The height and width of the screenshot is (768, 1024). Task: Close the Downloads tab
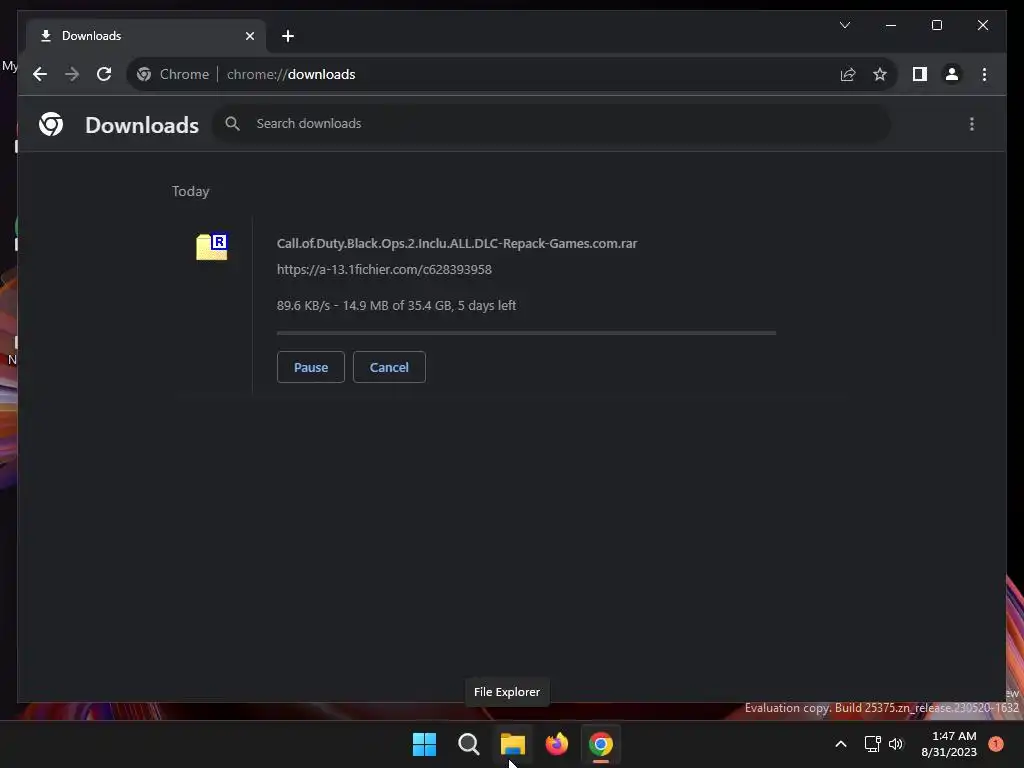coord(249,36)
